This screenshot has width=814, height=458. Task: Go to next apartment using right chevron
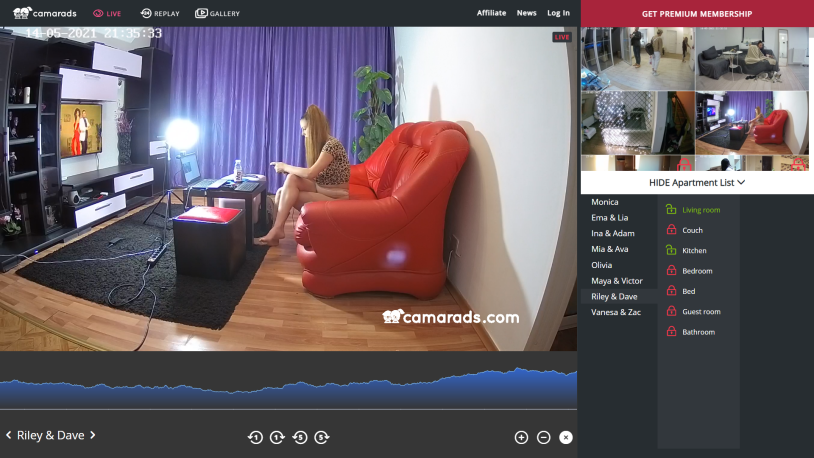click(93, 435)
